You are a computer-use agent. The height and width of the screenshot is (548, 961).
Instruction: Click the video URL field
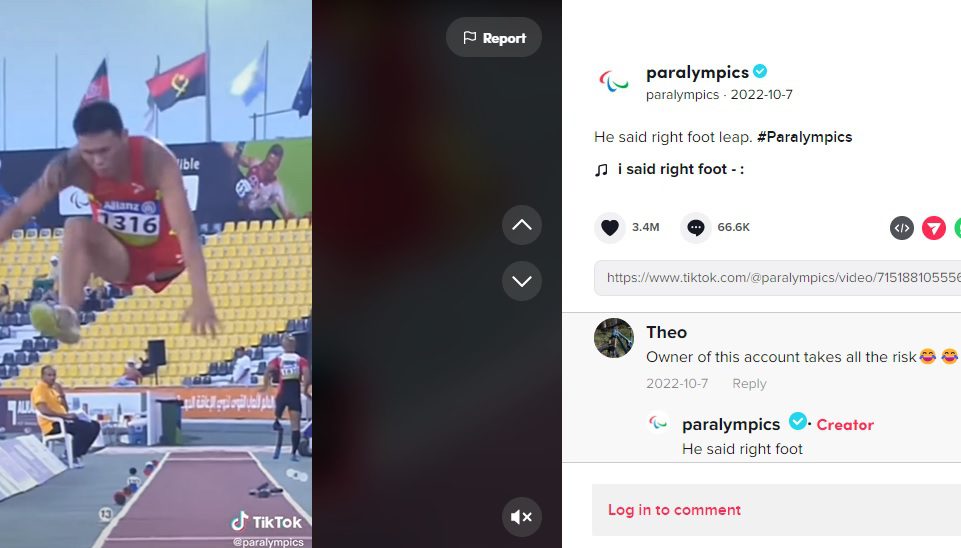[x=777, y=278]
